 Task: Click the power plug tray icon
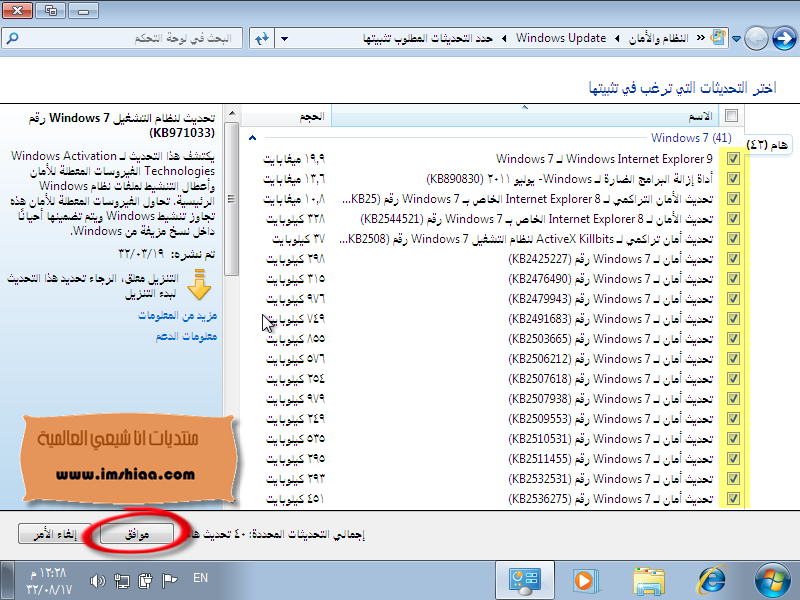point(145,581)
